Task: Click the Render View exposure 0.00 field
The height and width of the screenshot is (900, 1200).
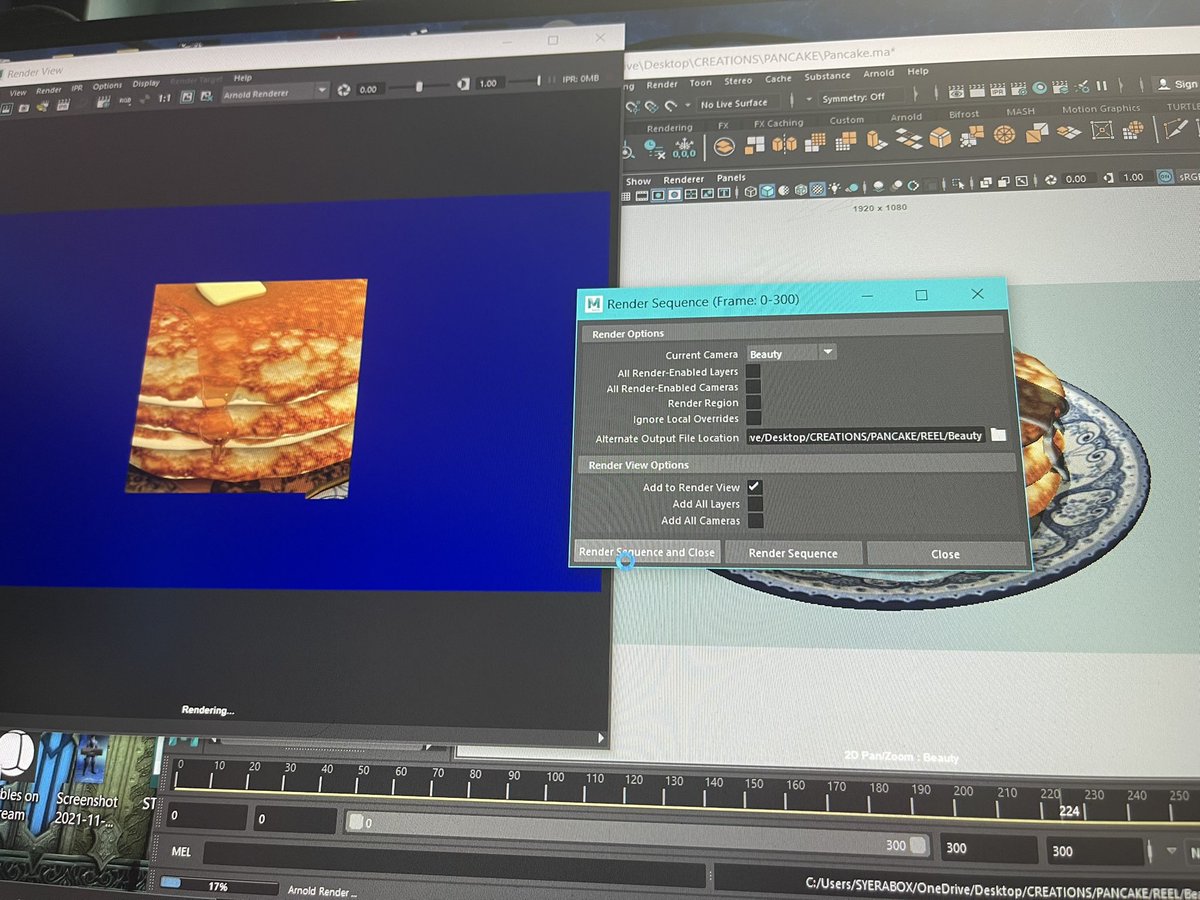Action: pos(368,90)
